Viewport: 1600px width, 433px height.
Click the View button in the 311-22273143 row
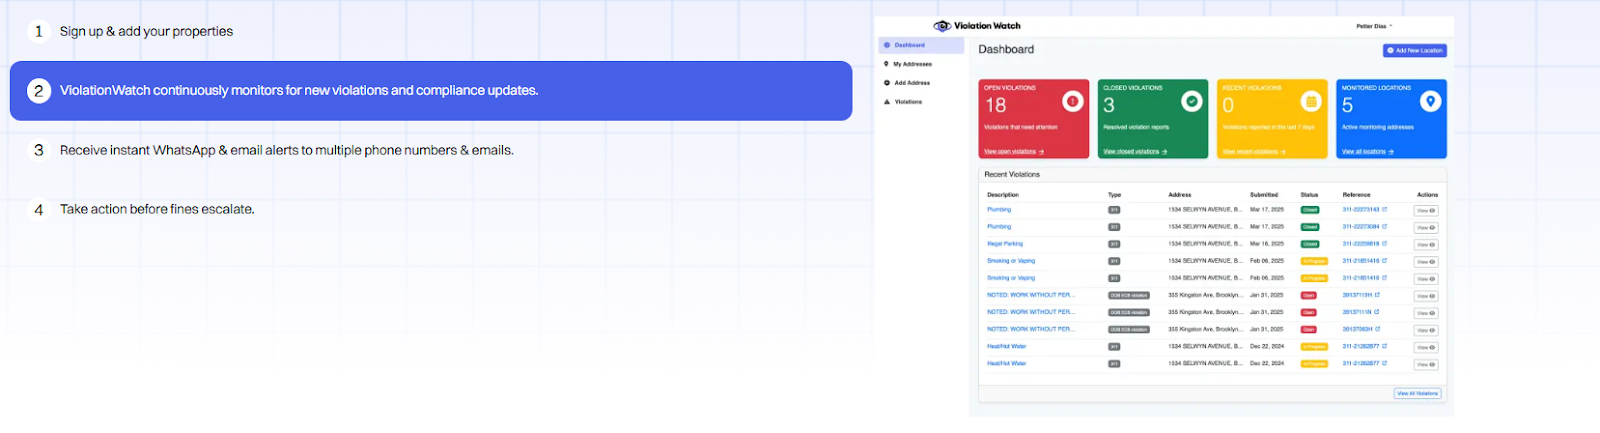1426,211
